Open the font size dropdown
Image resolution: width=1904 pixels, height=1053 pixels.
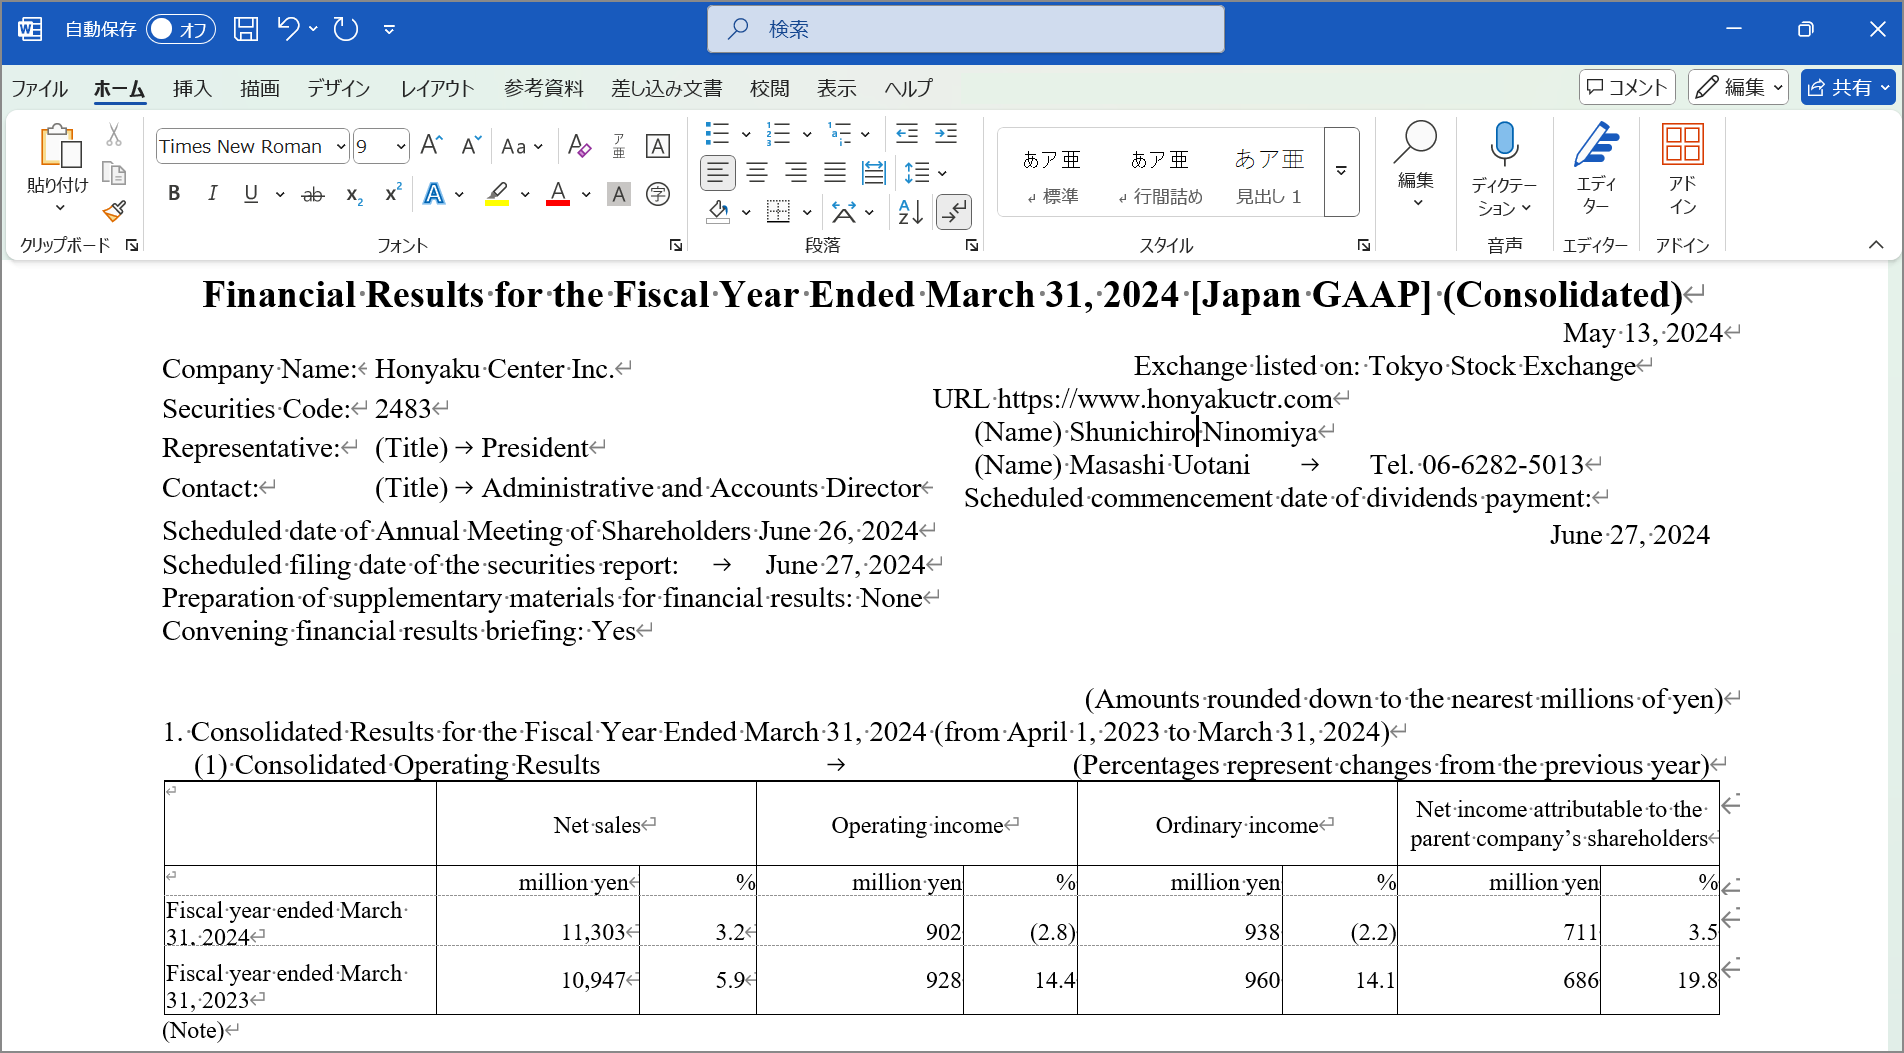coord(401,147)
